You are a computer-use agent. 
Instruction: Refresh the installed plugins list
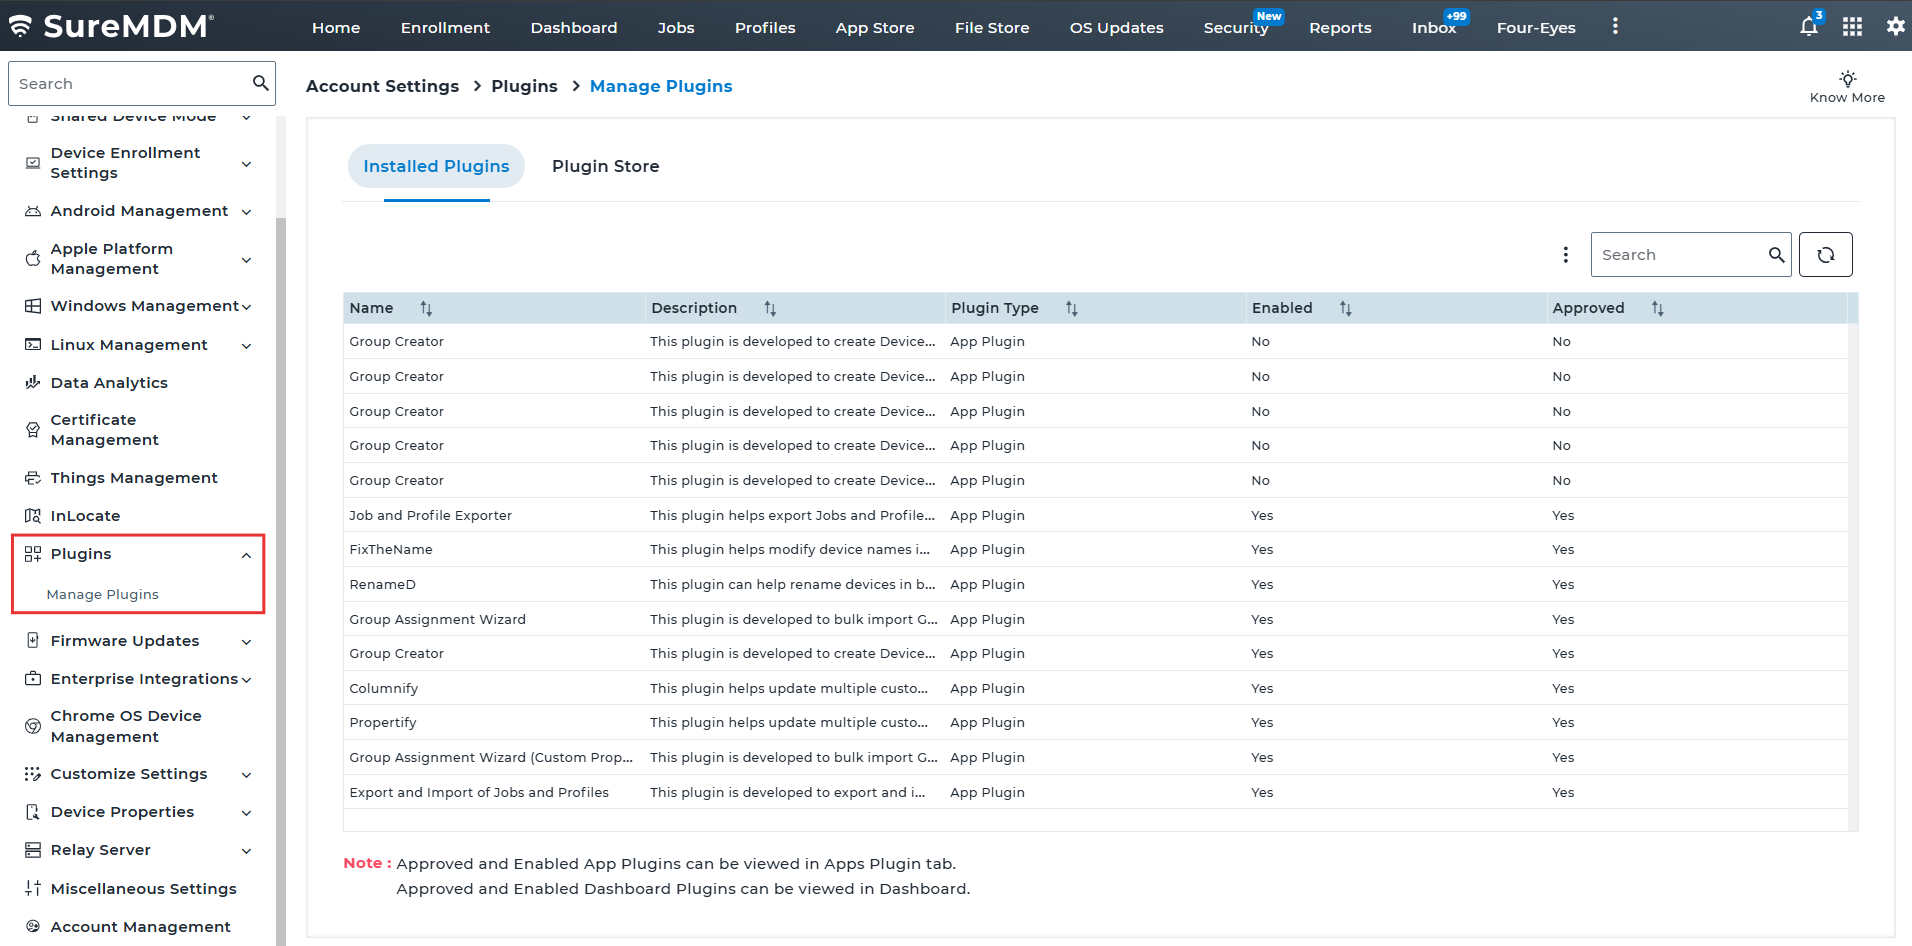(x=1825, y=255)
